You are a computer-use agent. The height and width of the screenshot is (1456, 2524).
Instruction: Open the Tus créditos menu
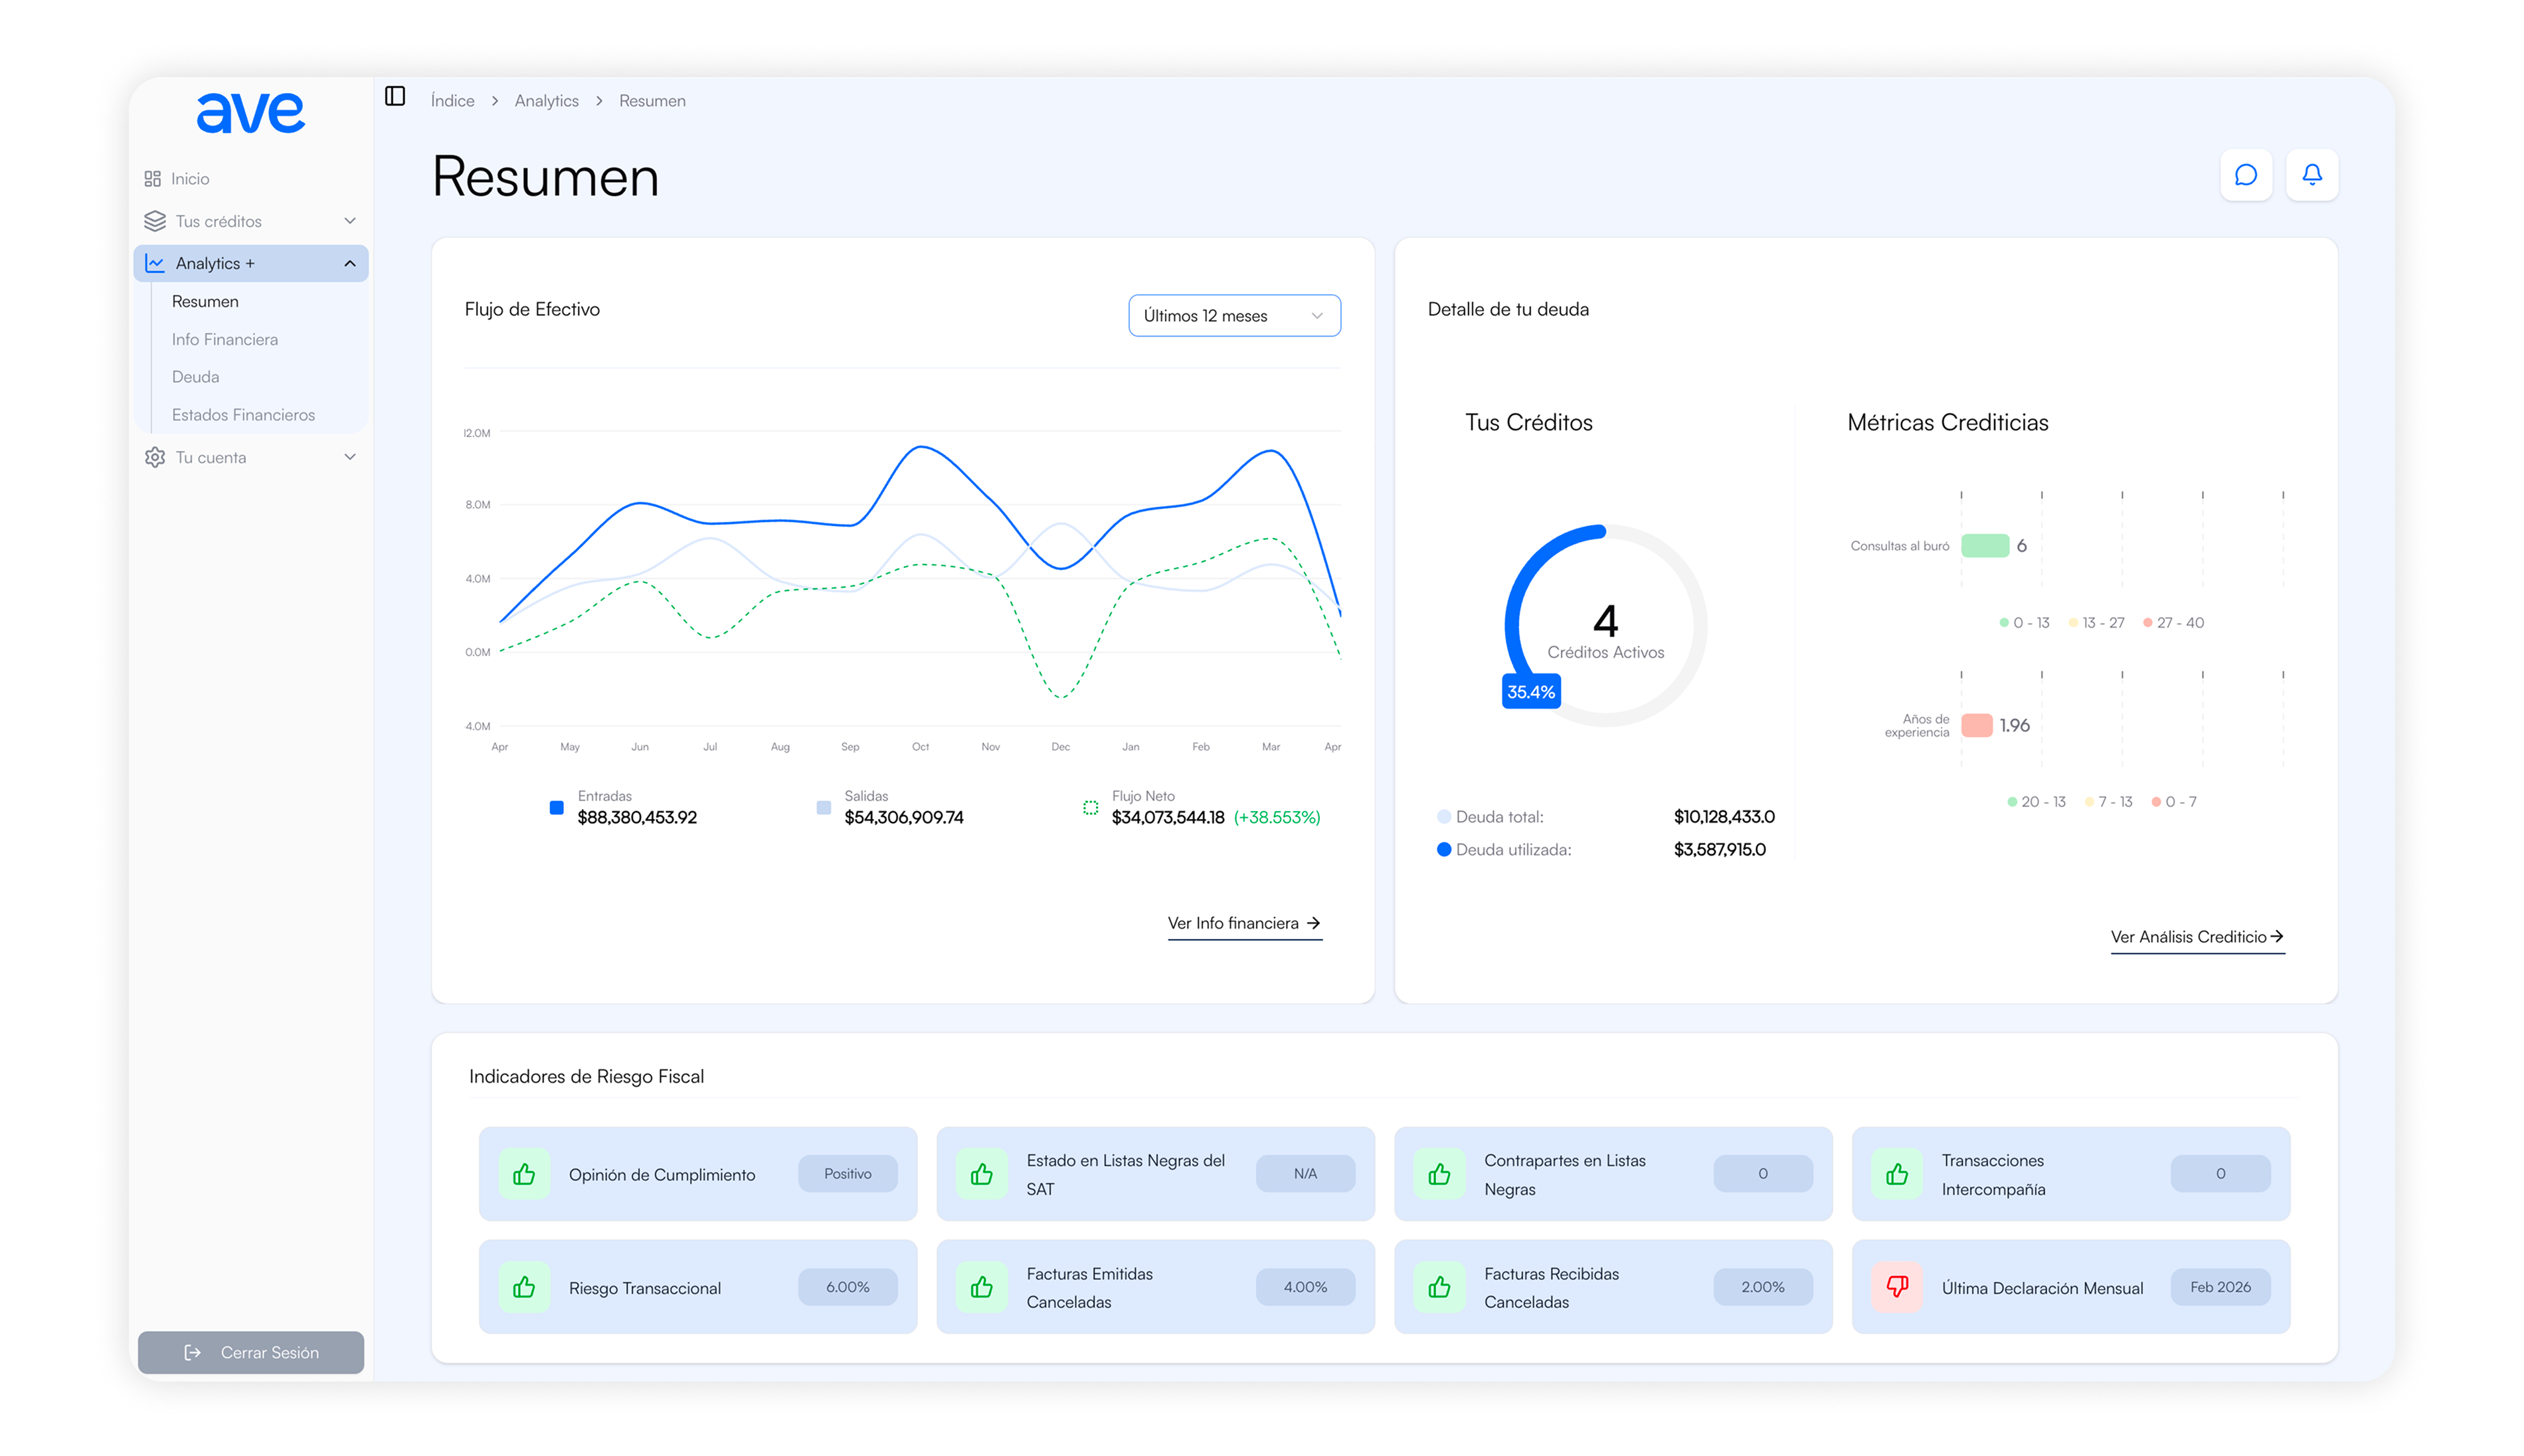(251, 221)
